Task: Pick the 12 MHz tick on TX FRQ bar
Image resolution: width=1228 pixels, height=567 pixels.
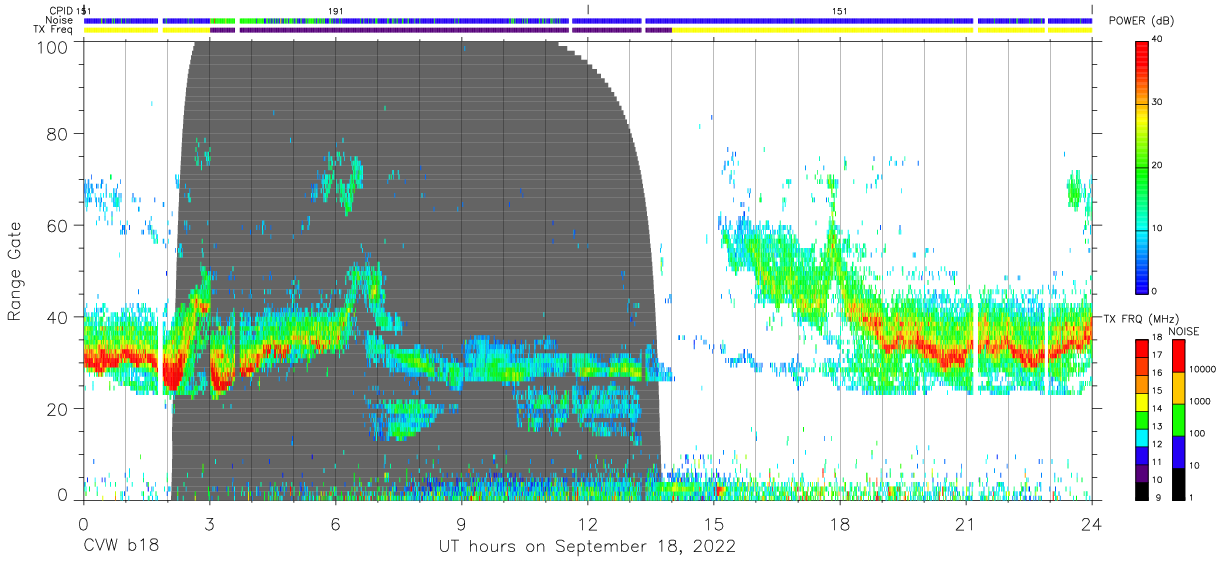Action: coord(1158,444)
